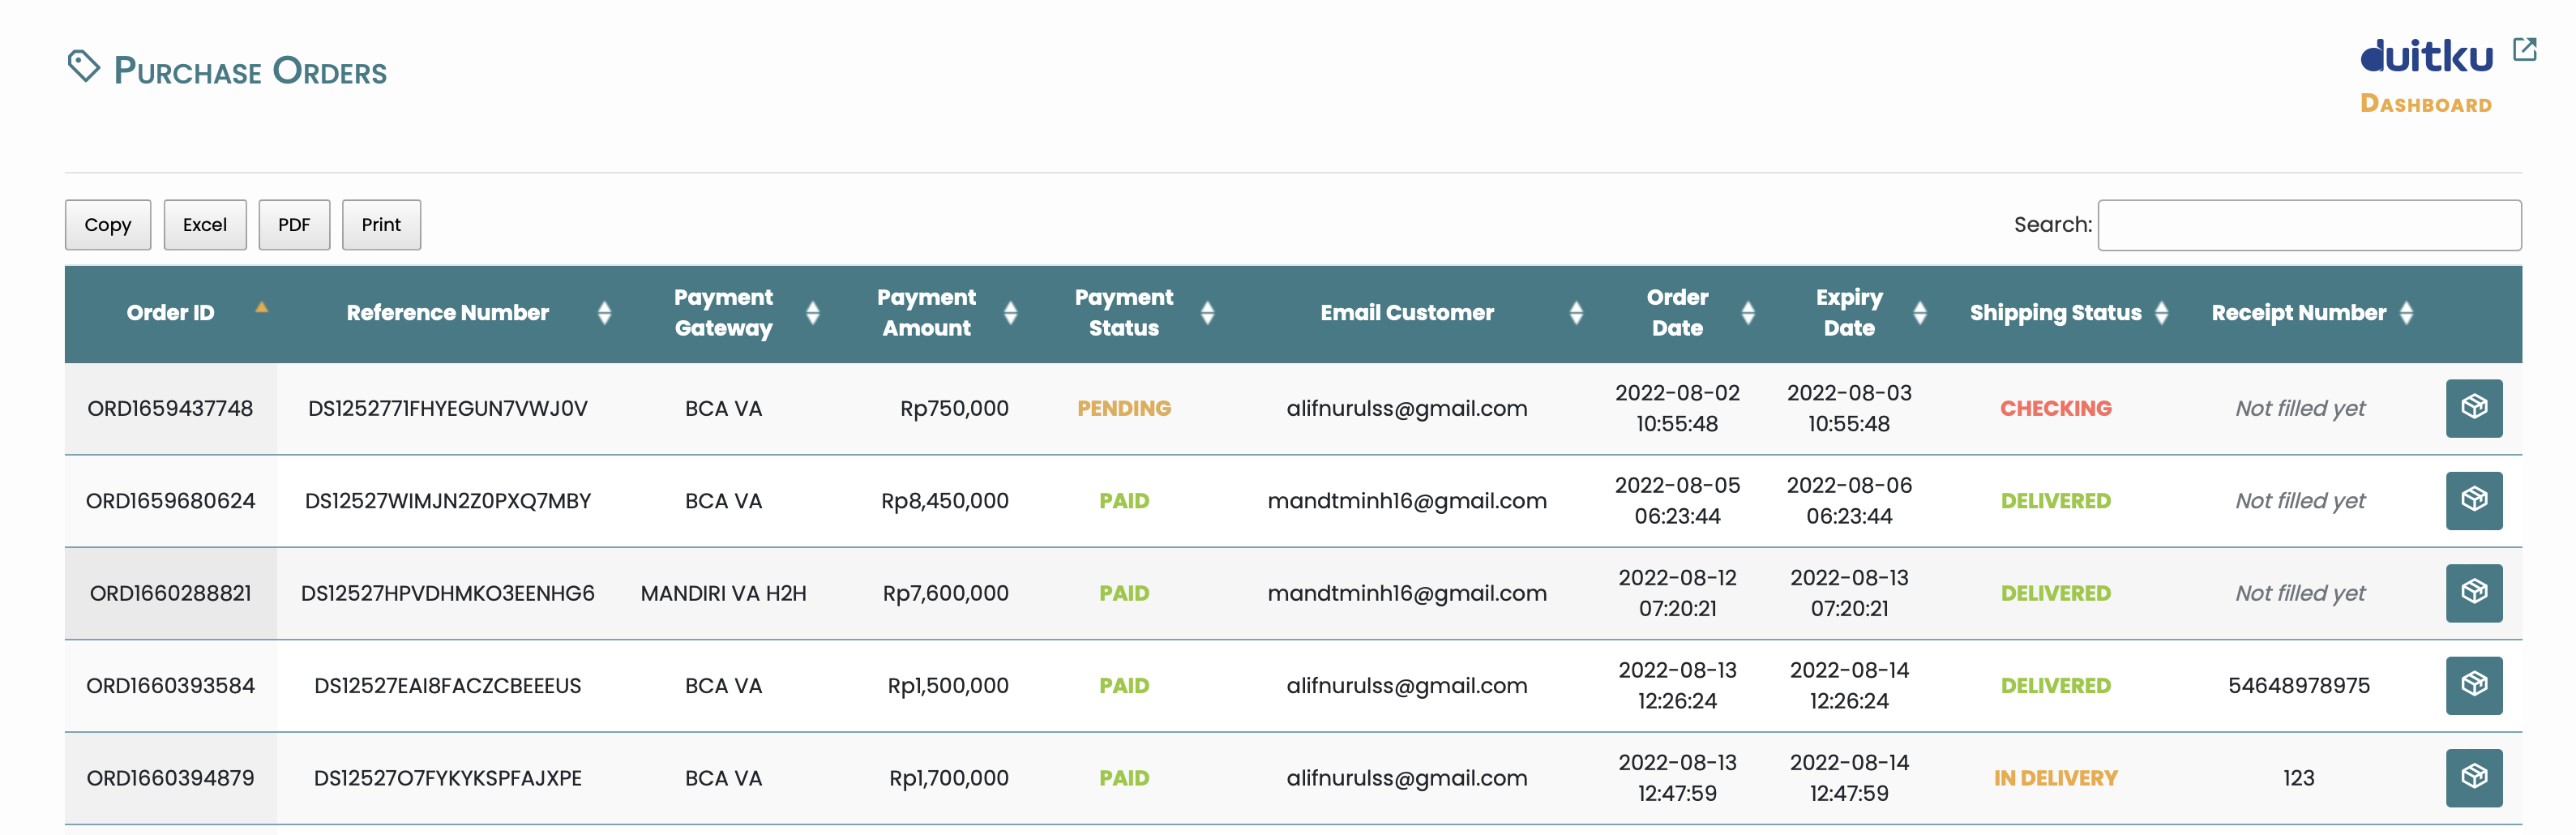Sort by Shipping Status column
The width and height of the screenshot is (2576, 835).
click(2055, 313)
